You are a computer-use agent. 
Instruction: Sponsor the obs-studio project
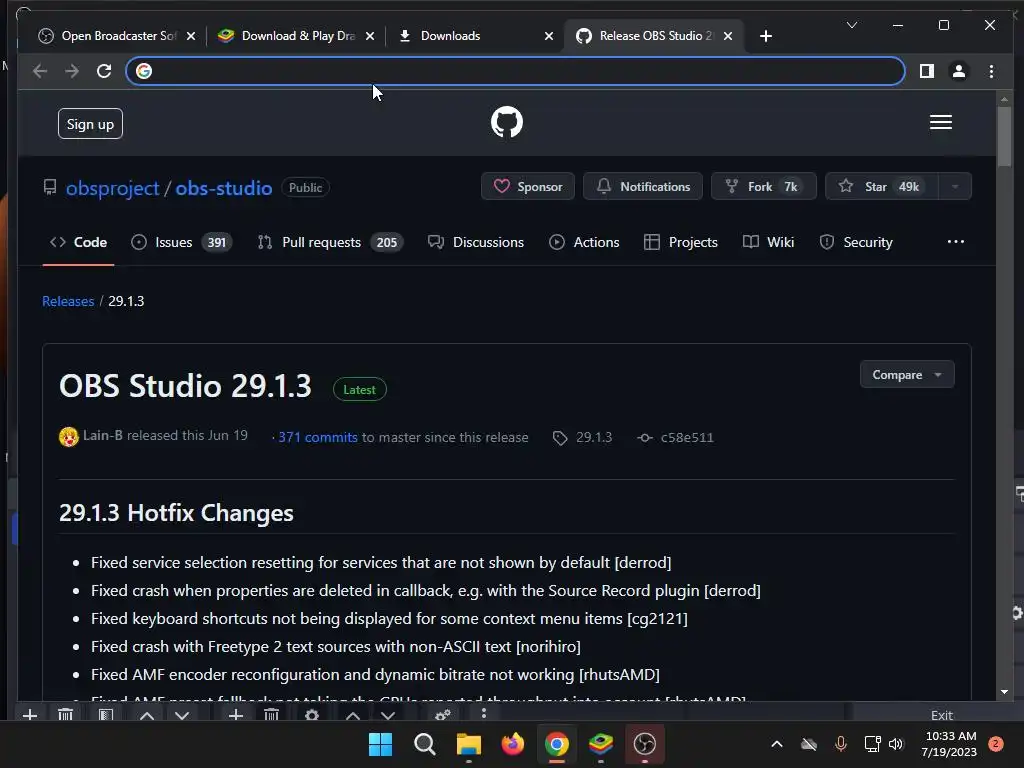click(528, 187)
